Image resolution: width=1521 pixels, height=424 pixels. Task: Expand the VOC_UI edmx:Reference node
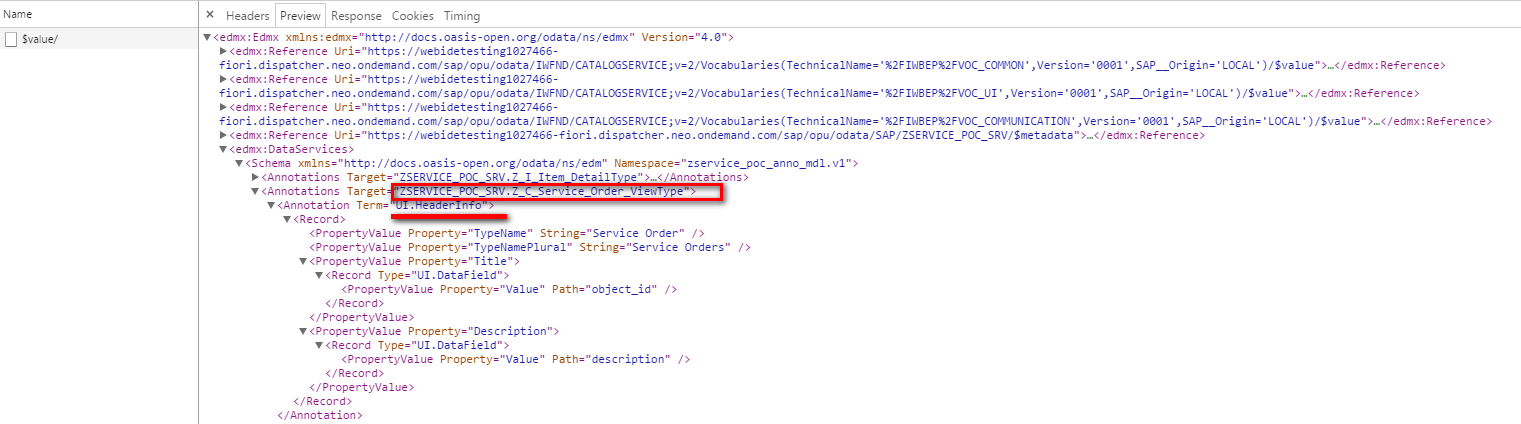[224, 79]
